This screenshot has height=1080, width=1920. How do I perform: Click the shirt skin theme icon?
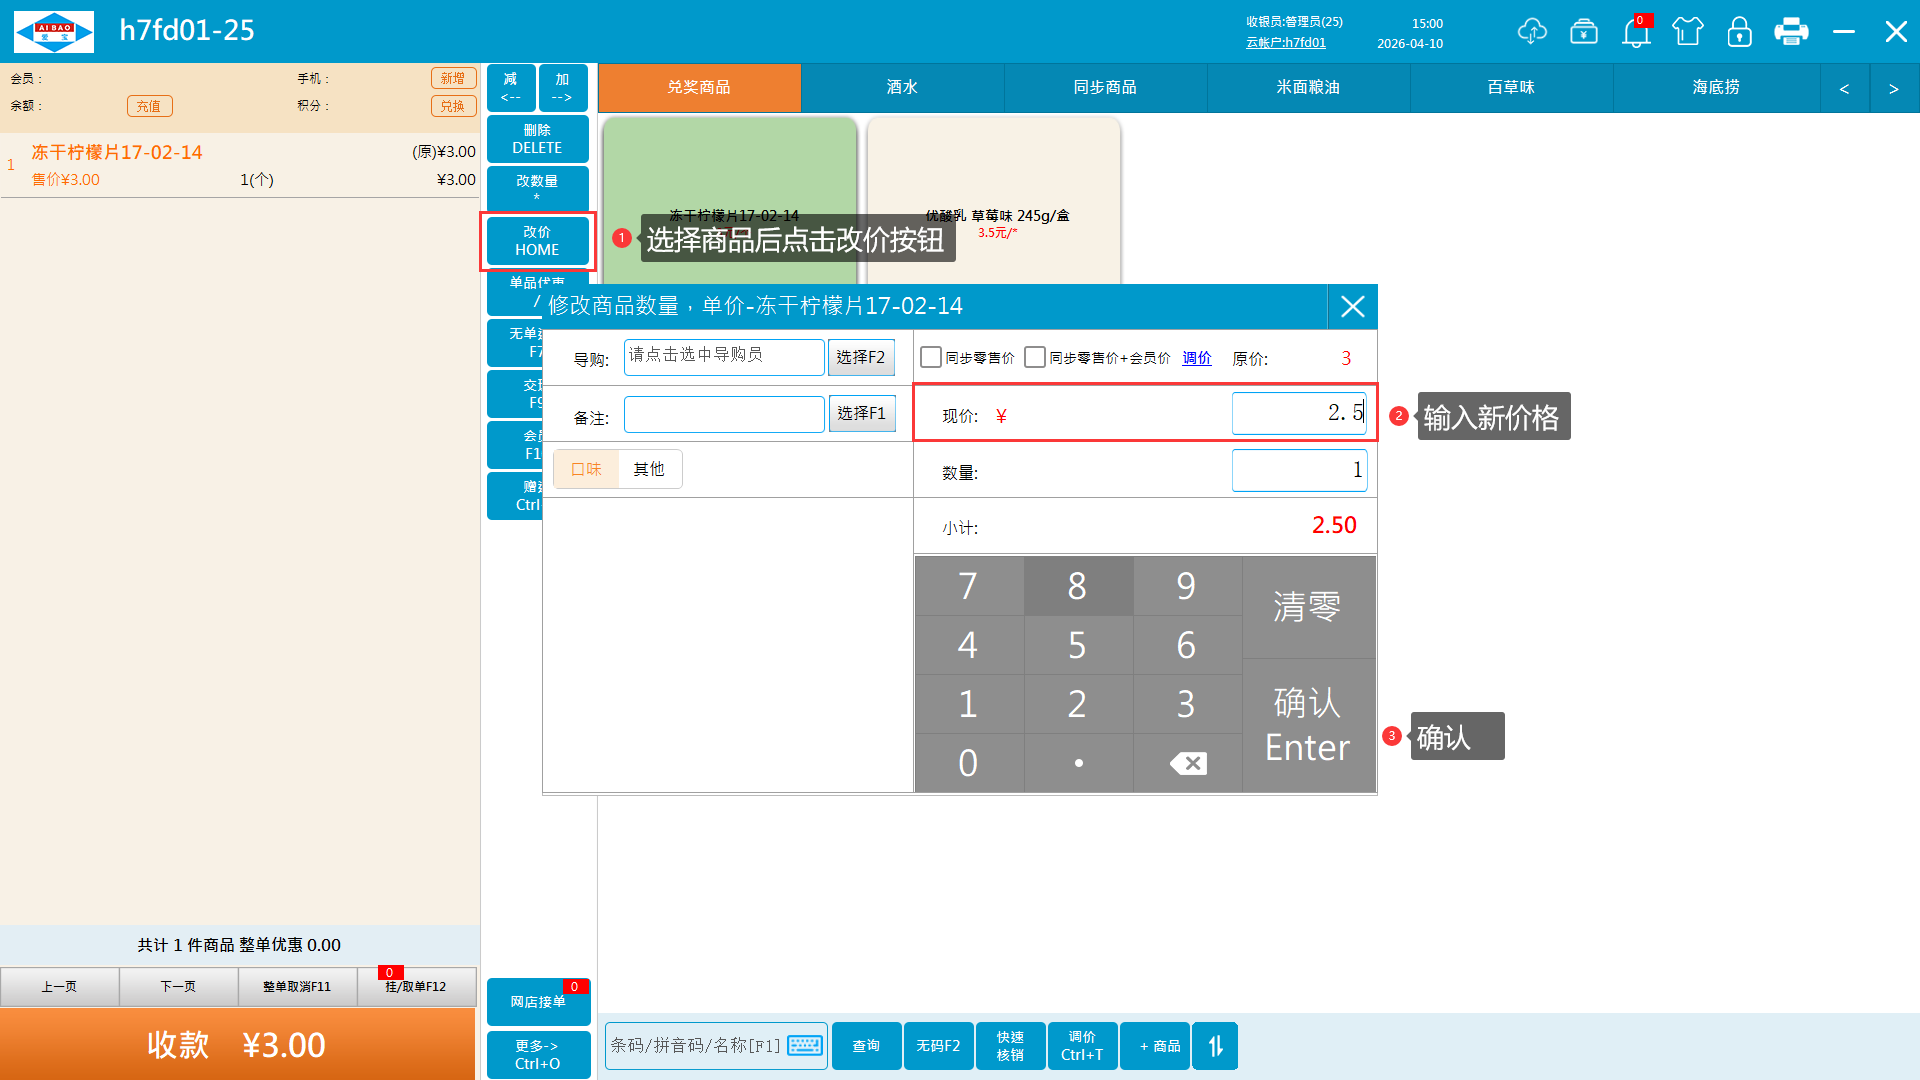click(1688, 32)
